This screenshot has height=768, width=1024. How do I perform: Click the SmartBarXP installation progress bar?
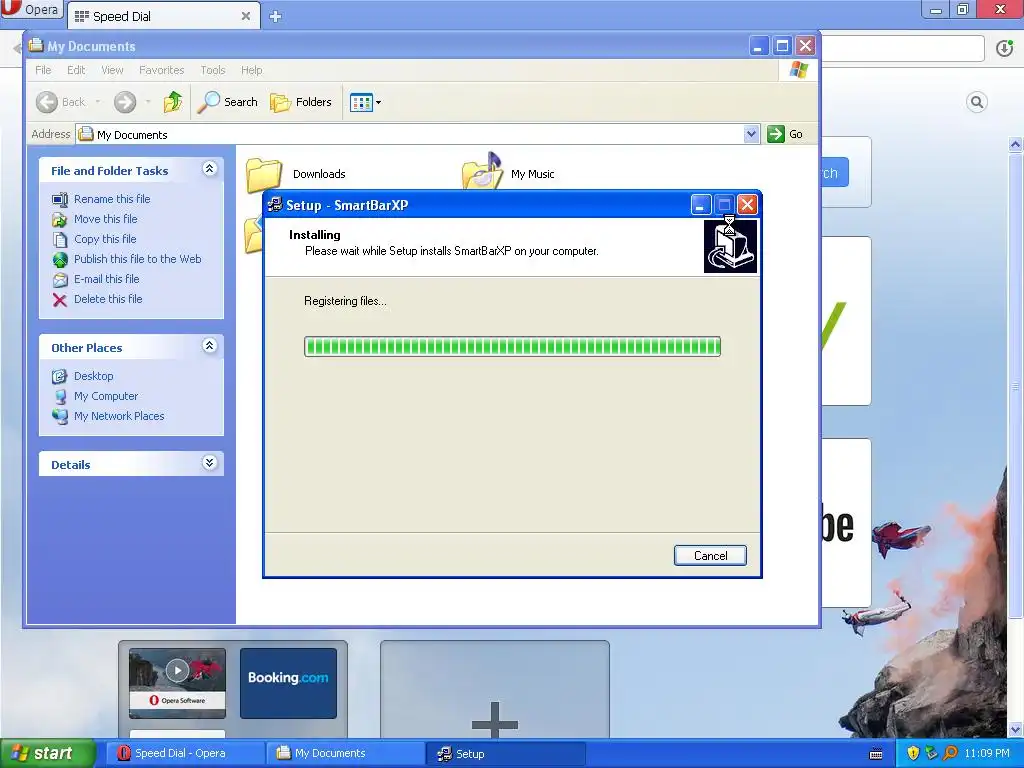coord(512,346)
